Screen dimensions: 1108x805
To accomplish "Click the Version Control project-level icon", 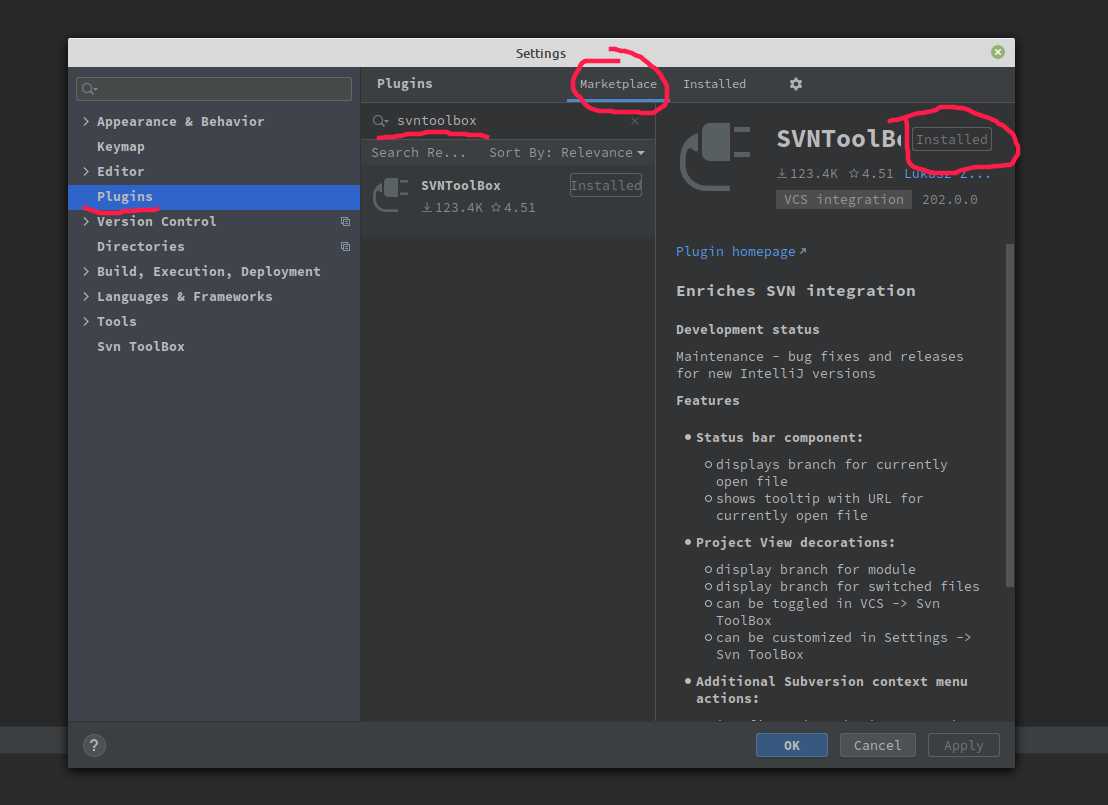I will (345, 221).
